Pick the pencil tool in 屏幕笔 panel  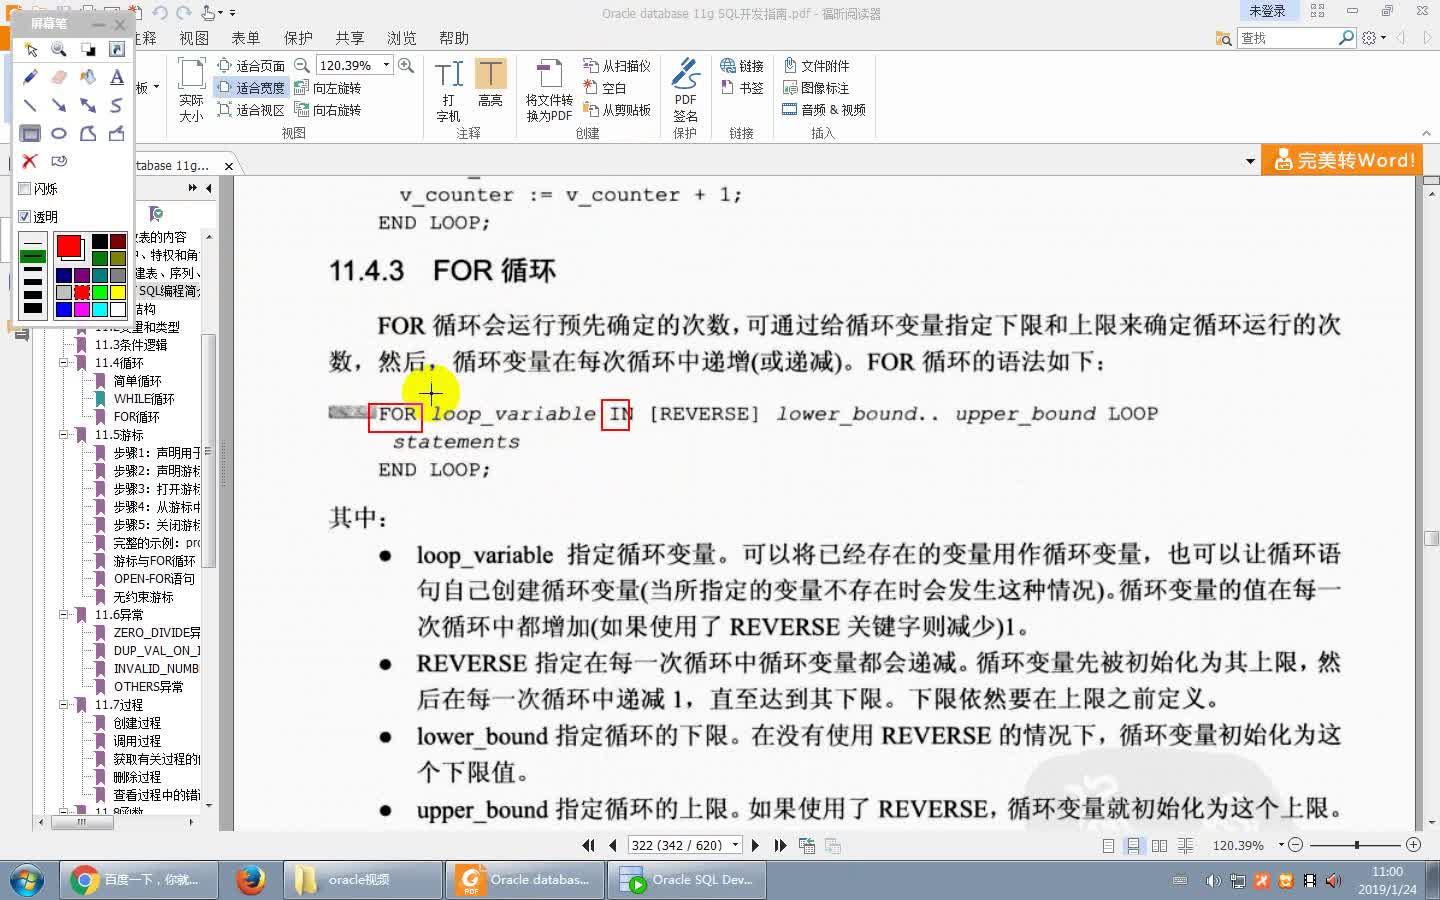30,77
